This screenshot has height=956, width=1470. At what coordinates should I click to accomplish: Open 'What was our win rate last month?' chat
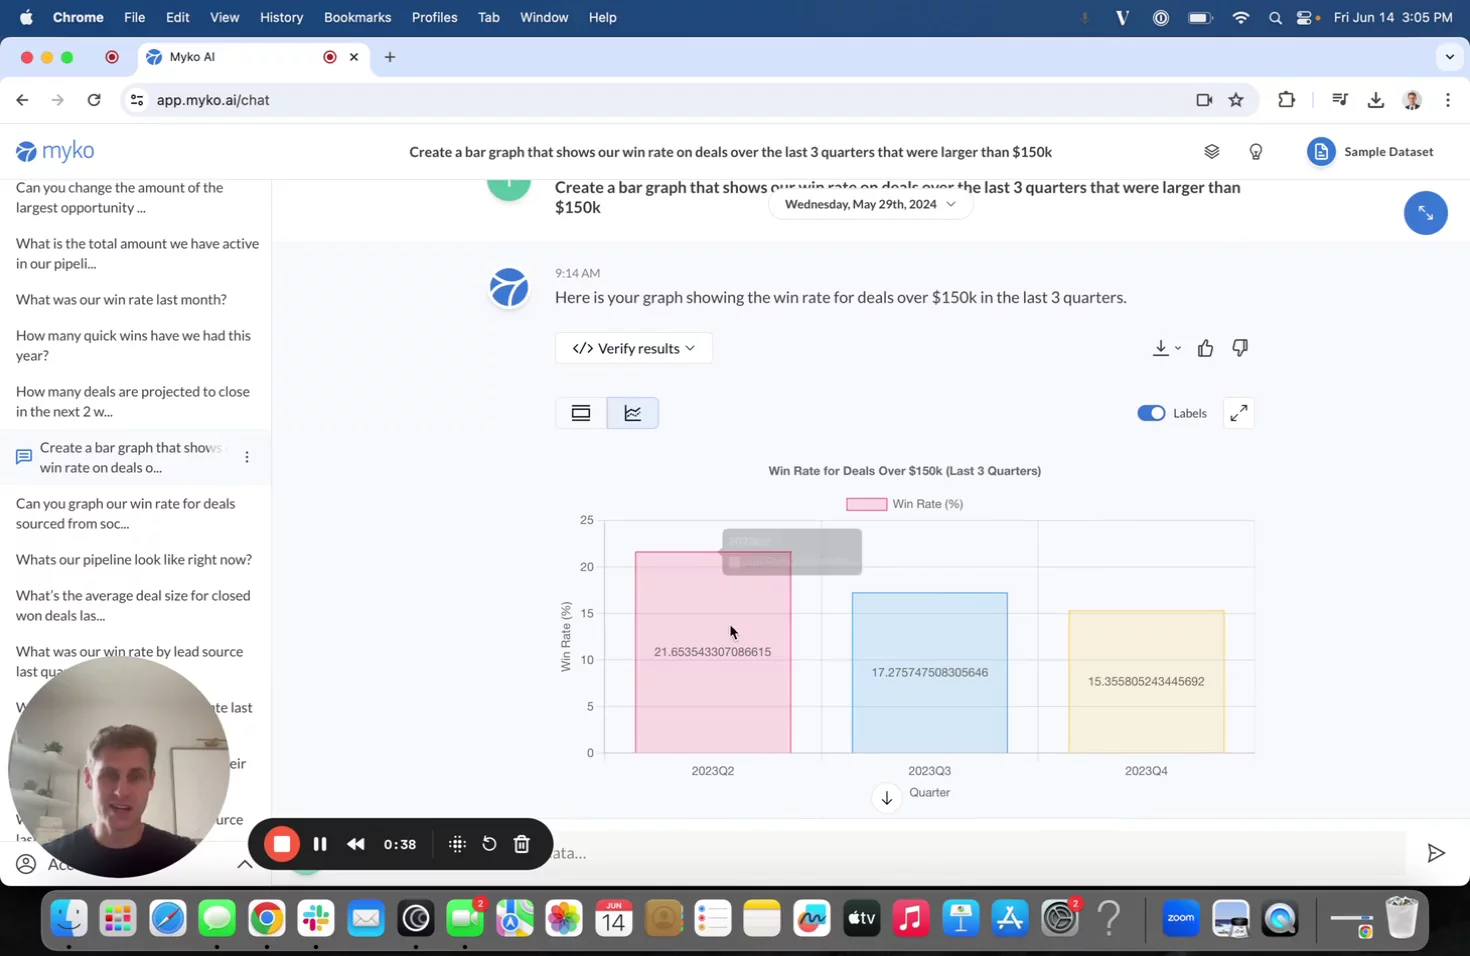[121, 300]
